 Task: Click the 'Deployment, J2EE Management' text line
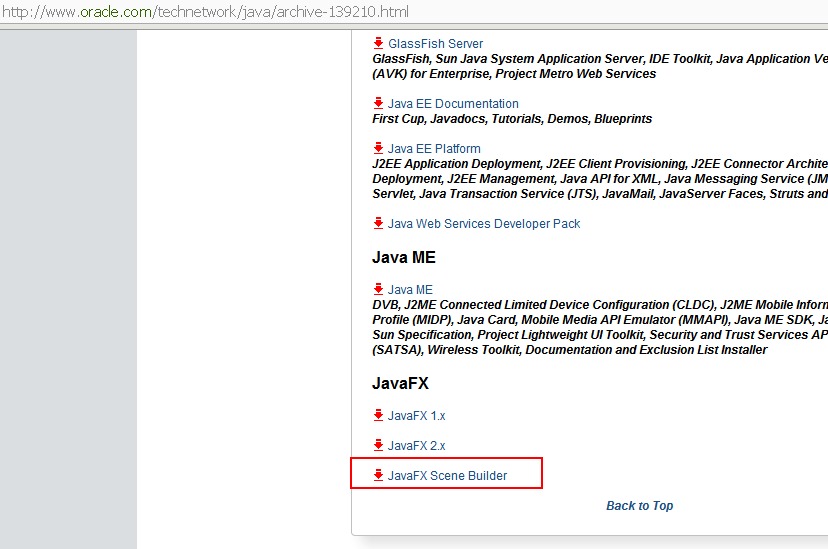coord(600,179)
